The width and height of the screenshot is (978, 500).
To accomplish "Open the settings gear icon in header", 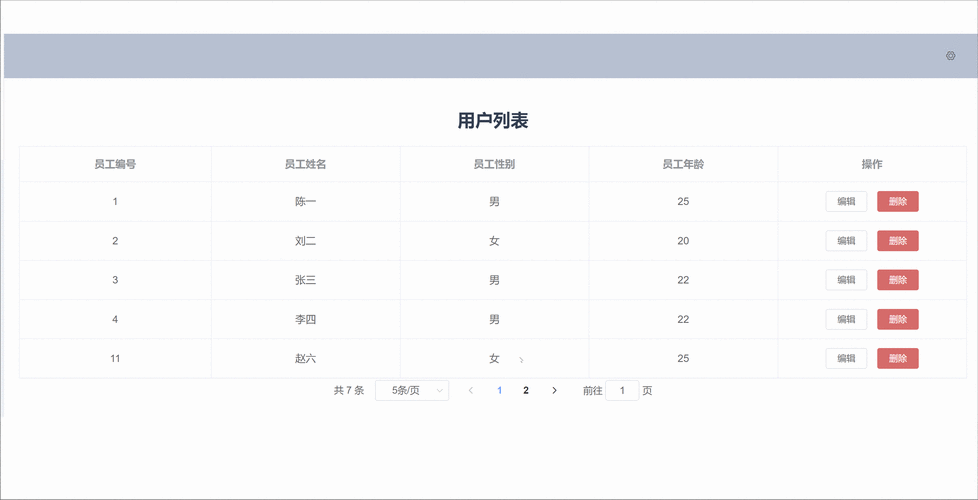I will (x=950, y=56).
